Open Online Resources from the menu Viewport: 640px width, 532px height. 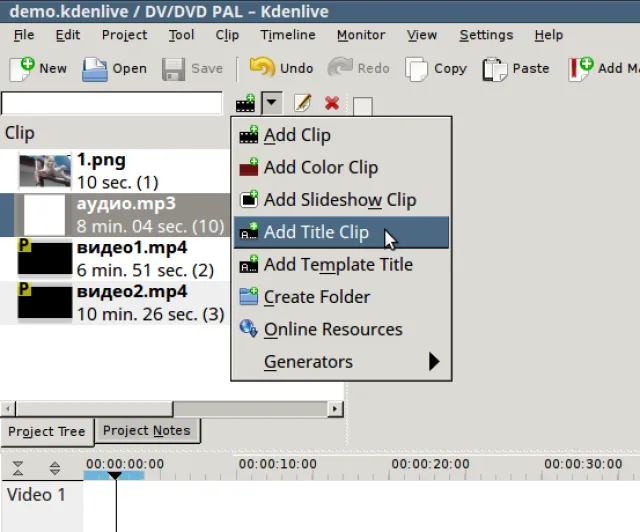click(341, 329)
